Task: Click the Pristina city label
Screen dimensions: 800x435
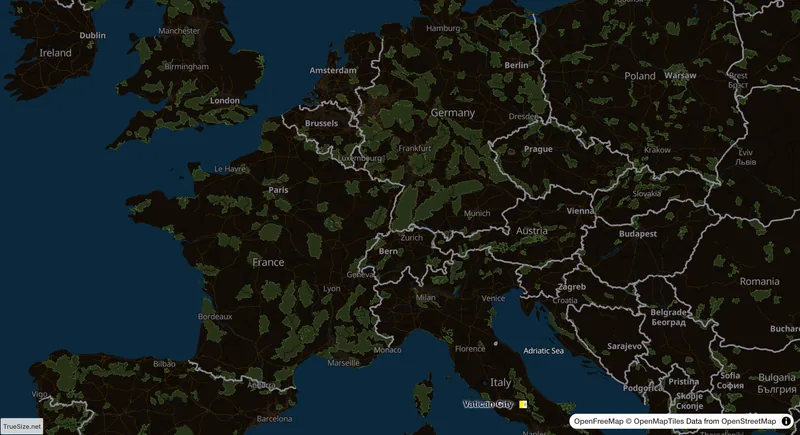Action: coord(684,381)
